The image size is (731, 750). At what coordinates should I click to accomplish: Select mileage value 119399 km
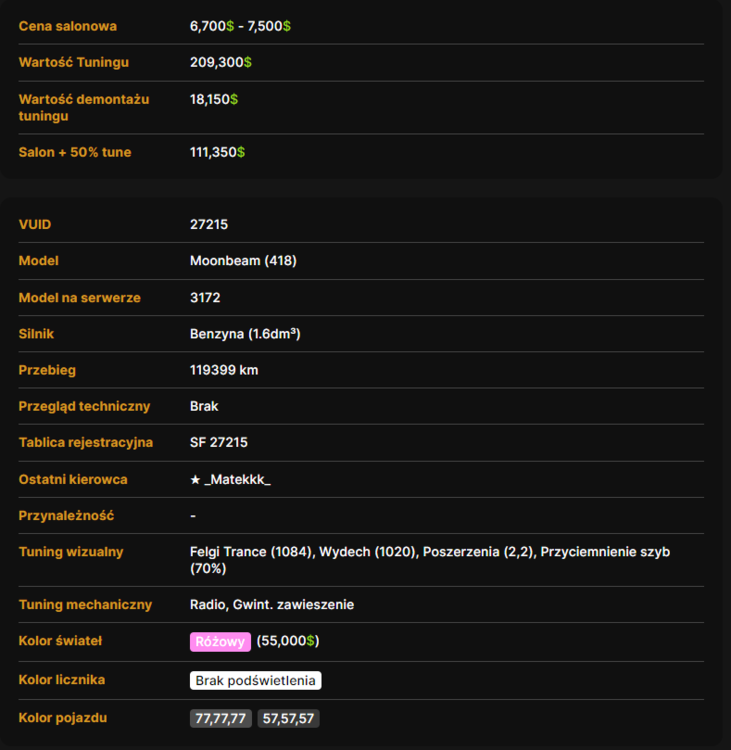pyautogui.click(x=224, y=370)
